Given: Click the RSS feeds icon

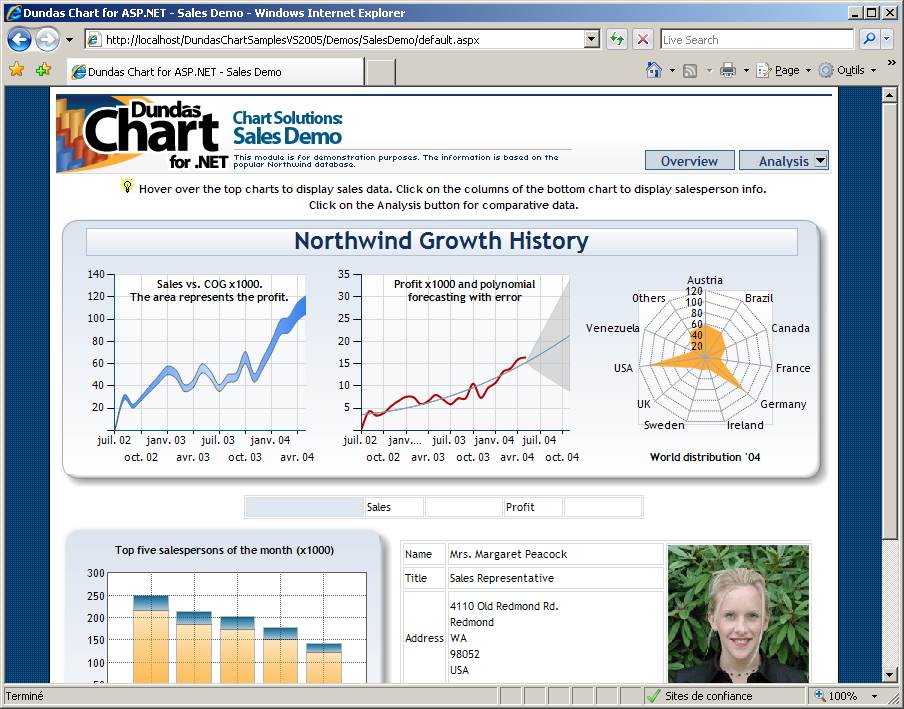Looking at the screenshot, I should pyautogui.click(x=690, y=70).
